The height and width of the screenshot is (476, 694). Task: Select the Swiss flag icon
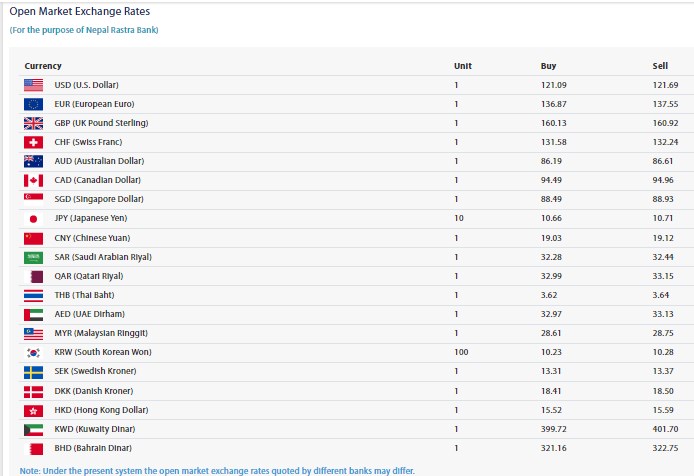tap(33, 142)
